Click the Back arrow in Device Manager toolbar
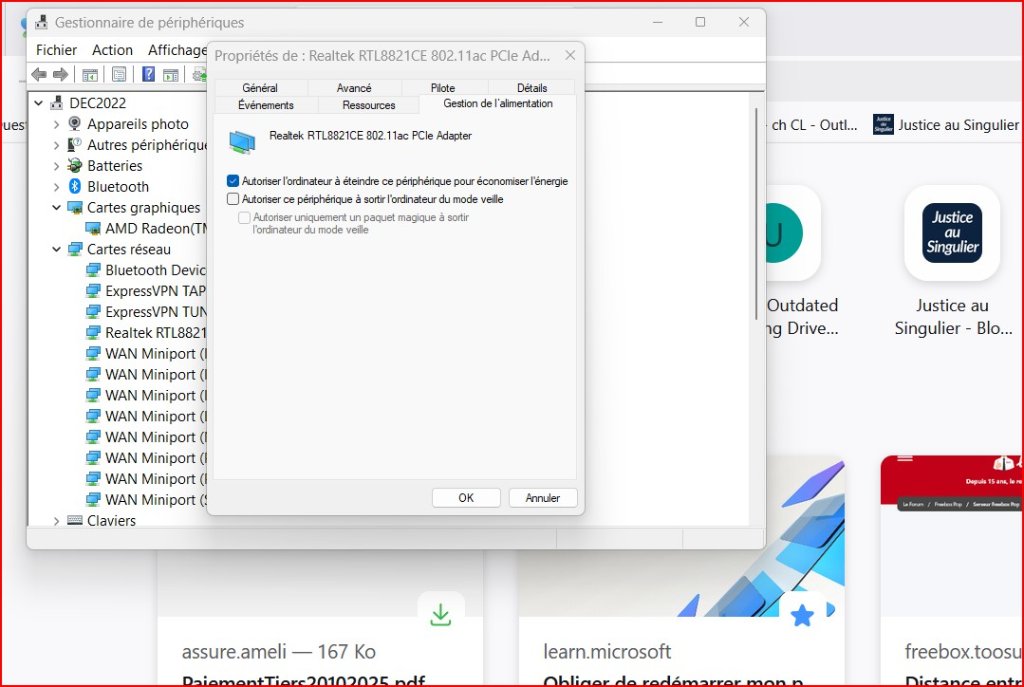 39,75
